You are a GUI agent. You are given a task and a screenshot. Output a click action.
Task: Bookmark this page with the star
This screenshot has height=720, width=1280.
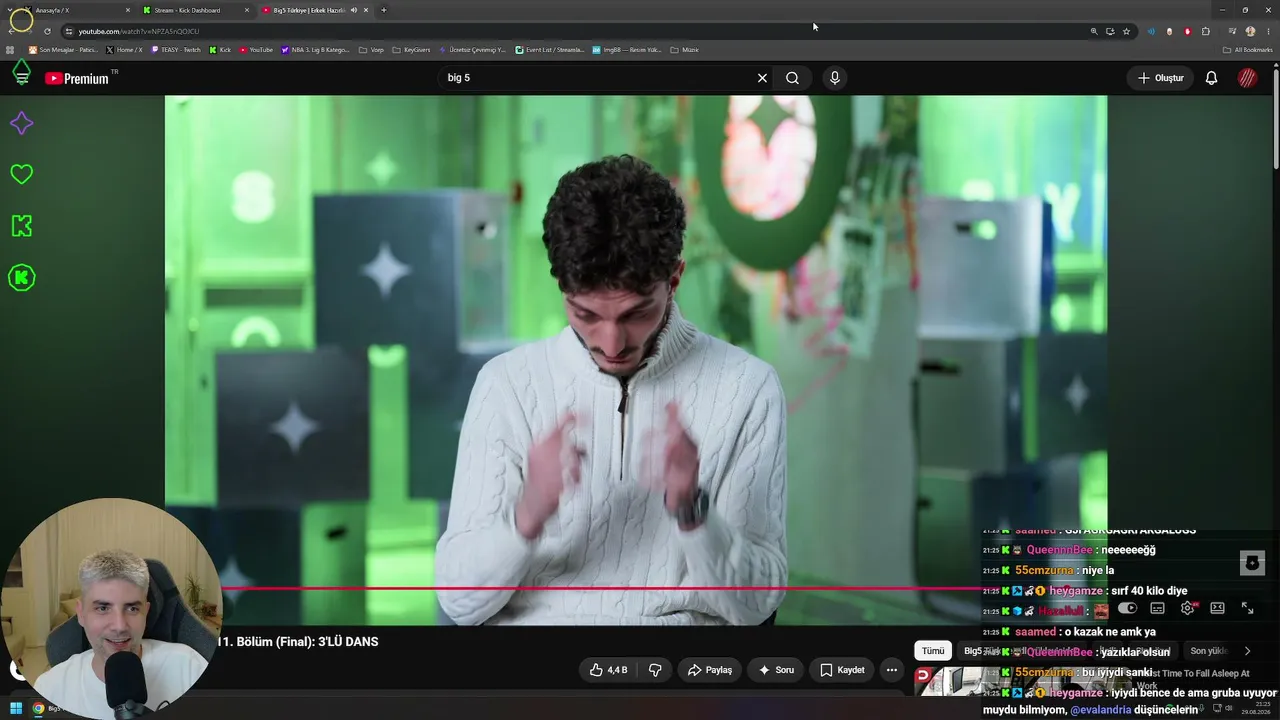pos(1126,31)
